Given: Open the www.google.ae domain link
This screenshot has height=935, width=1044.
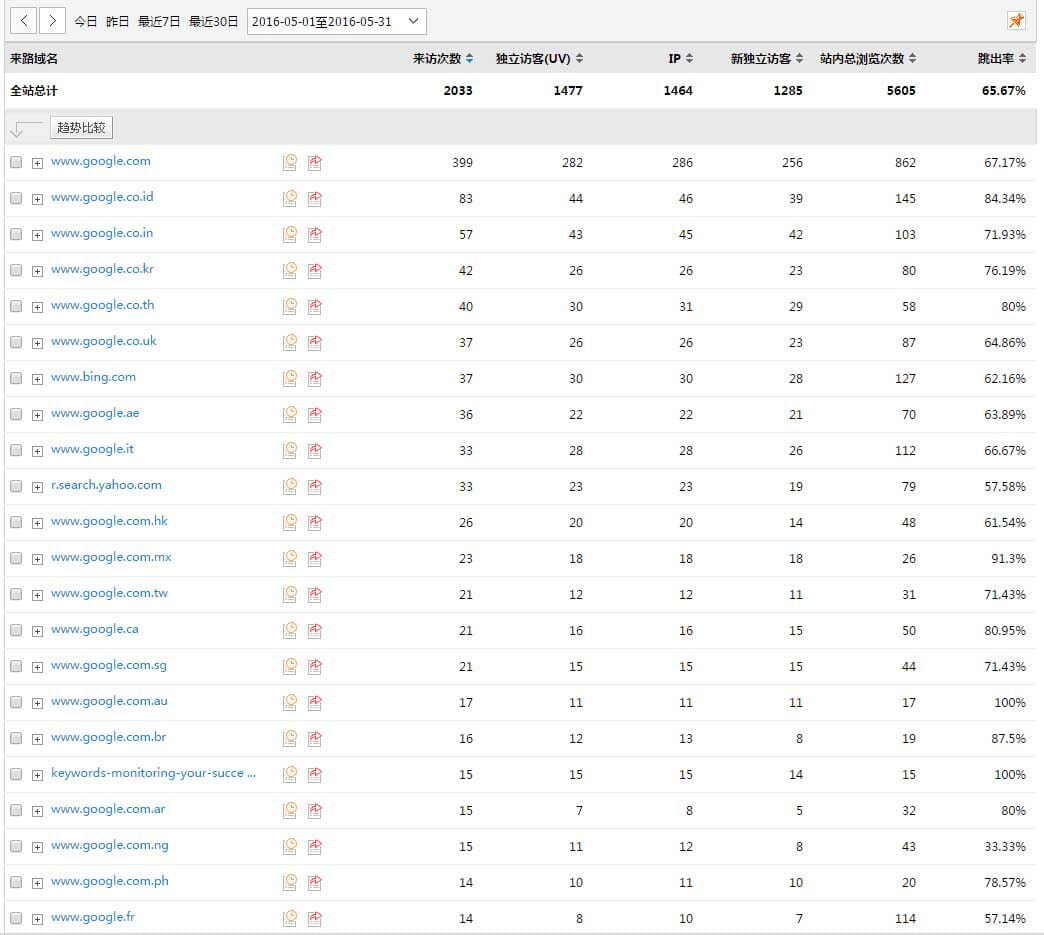Looking at the screenshot, I should coord(95,413).
